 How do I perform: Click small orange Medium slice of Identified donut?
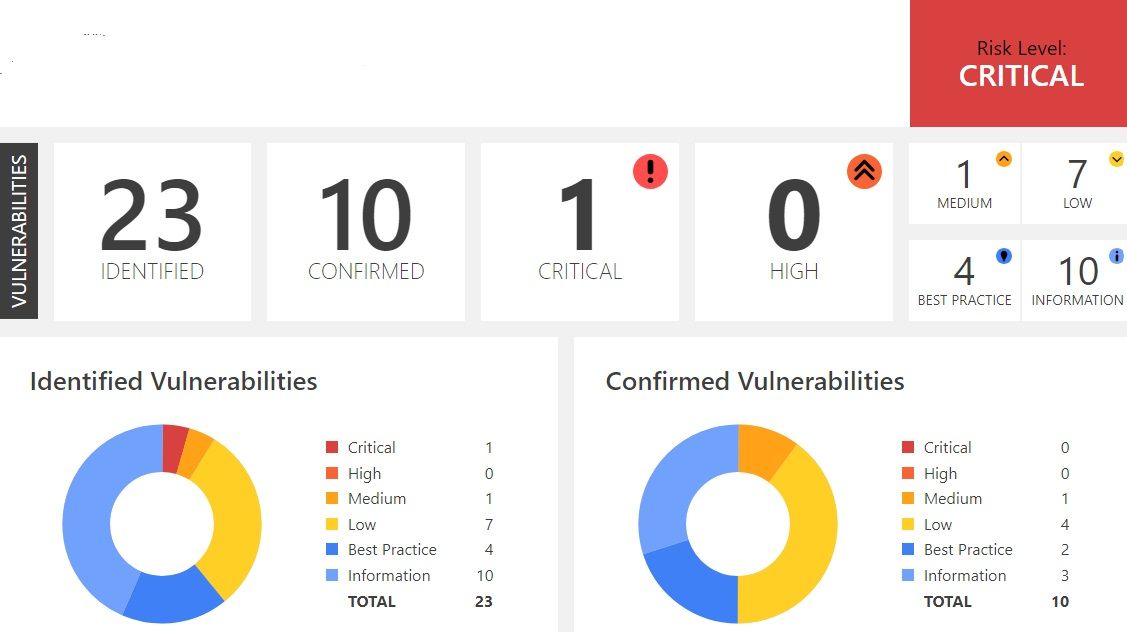(x=194, y=454)
